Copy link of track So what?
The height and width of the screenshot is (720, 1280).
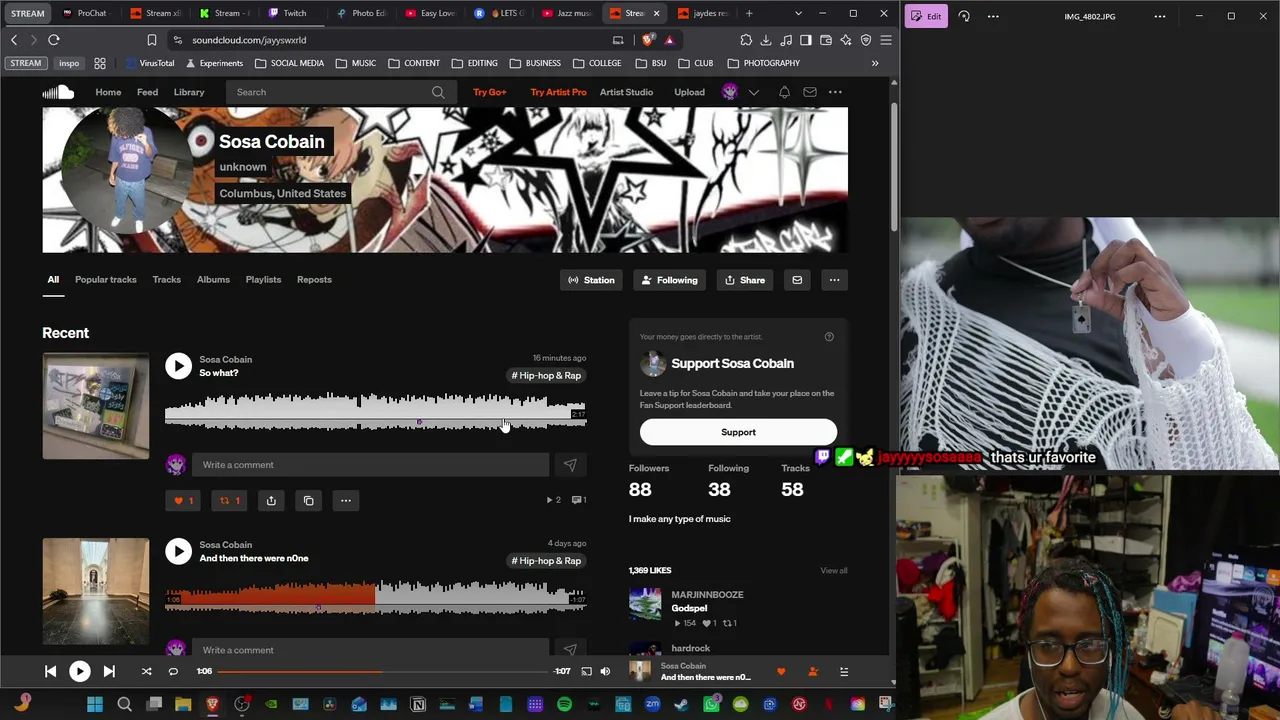[308, 500]
